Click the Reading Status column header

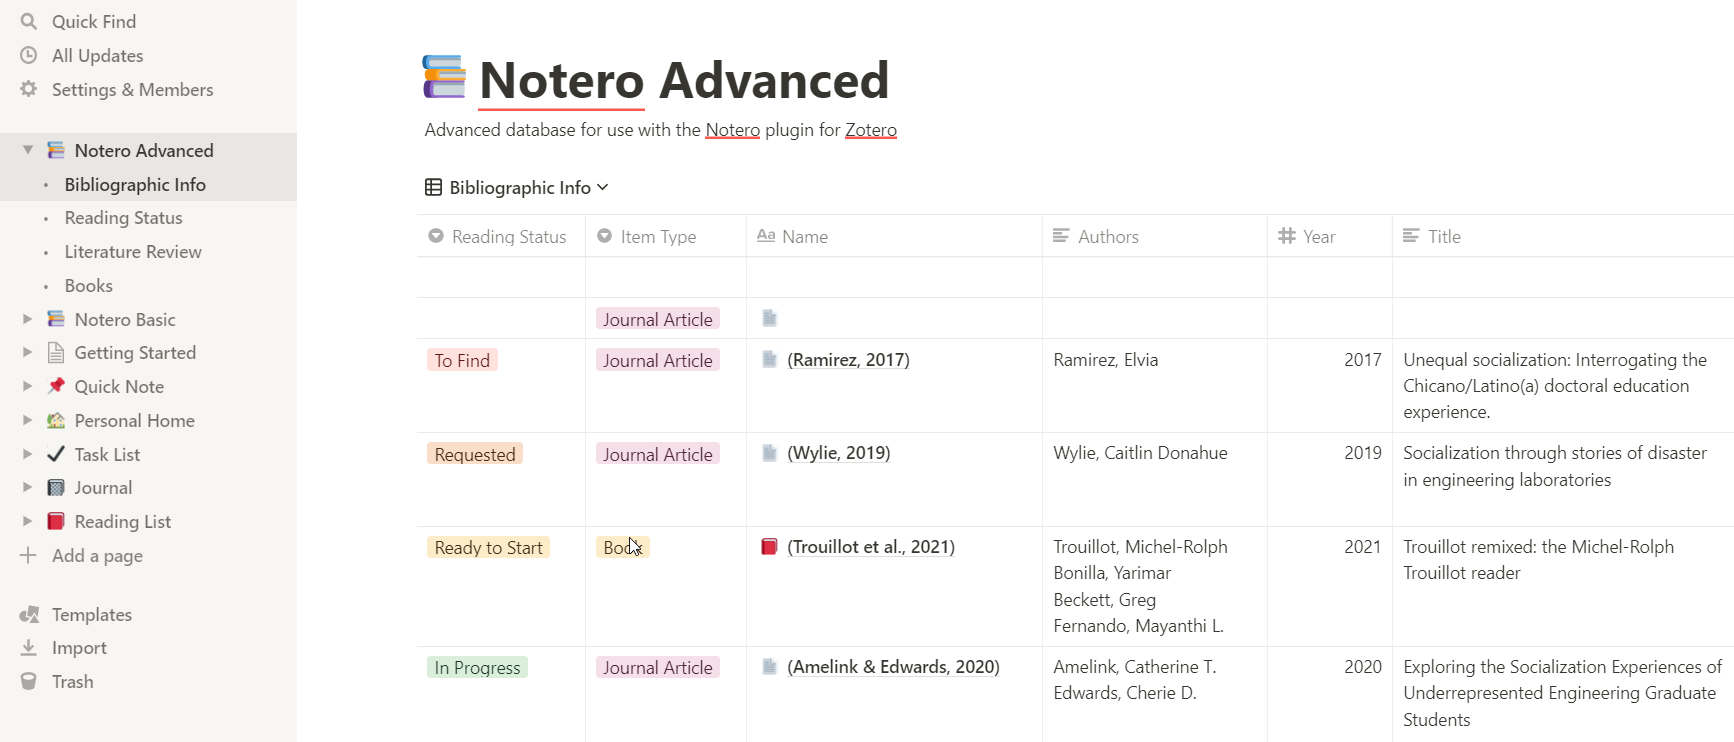(x=501, y=236)
